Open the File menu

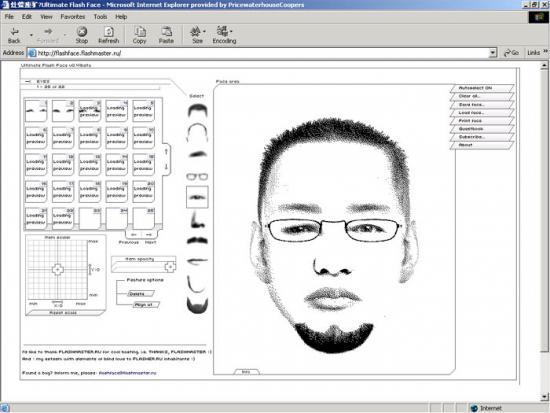(9, 16)
